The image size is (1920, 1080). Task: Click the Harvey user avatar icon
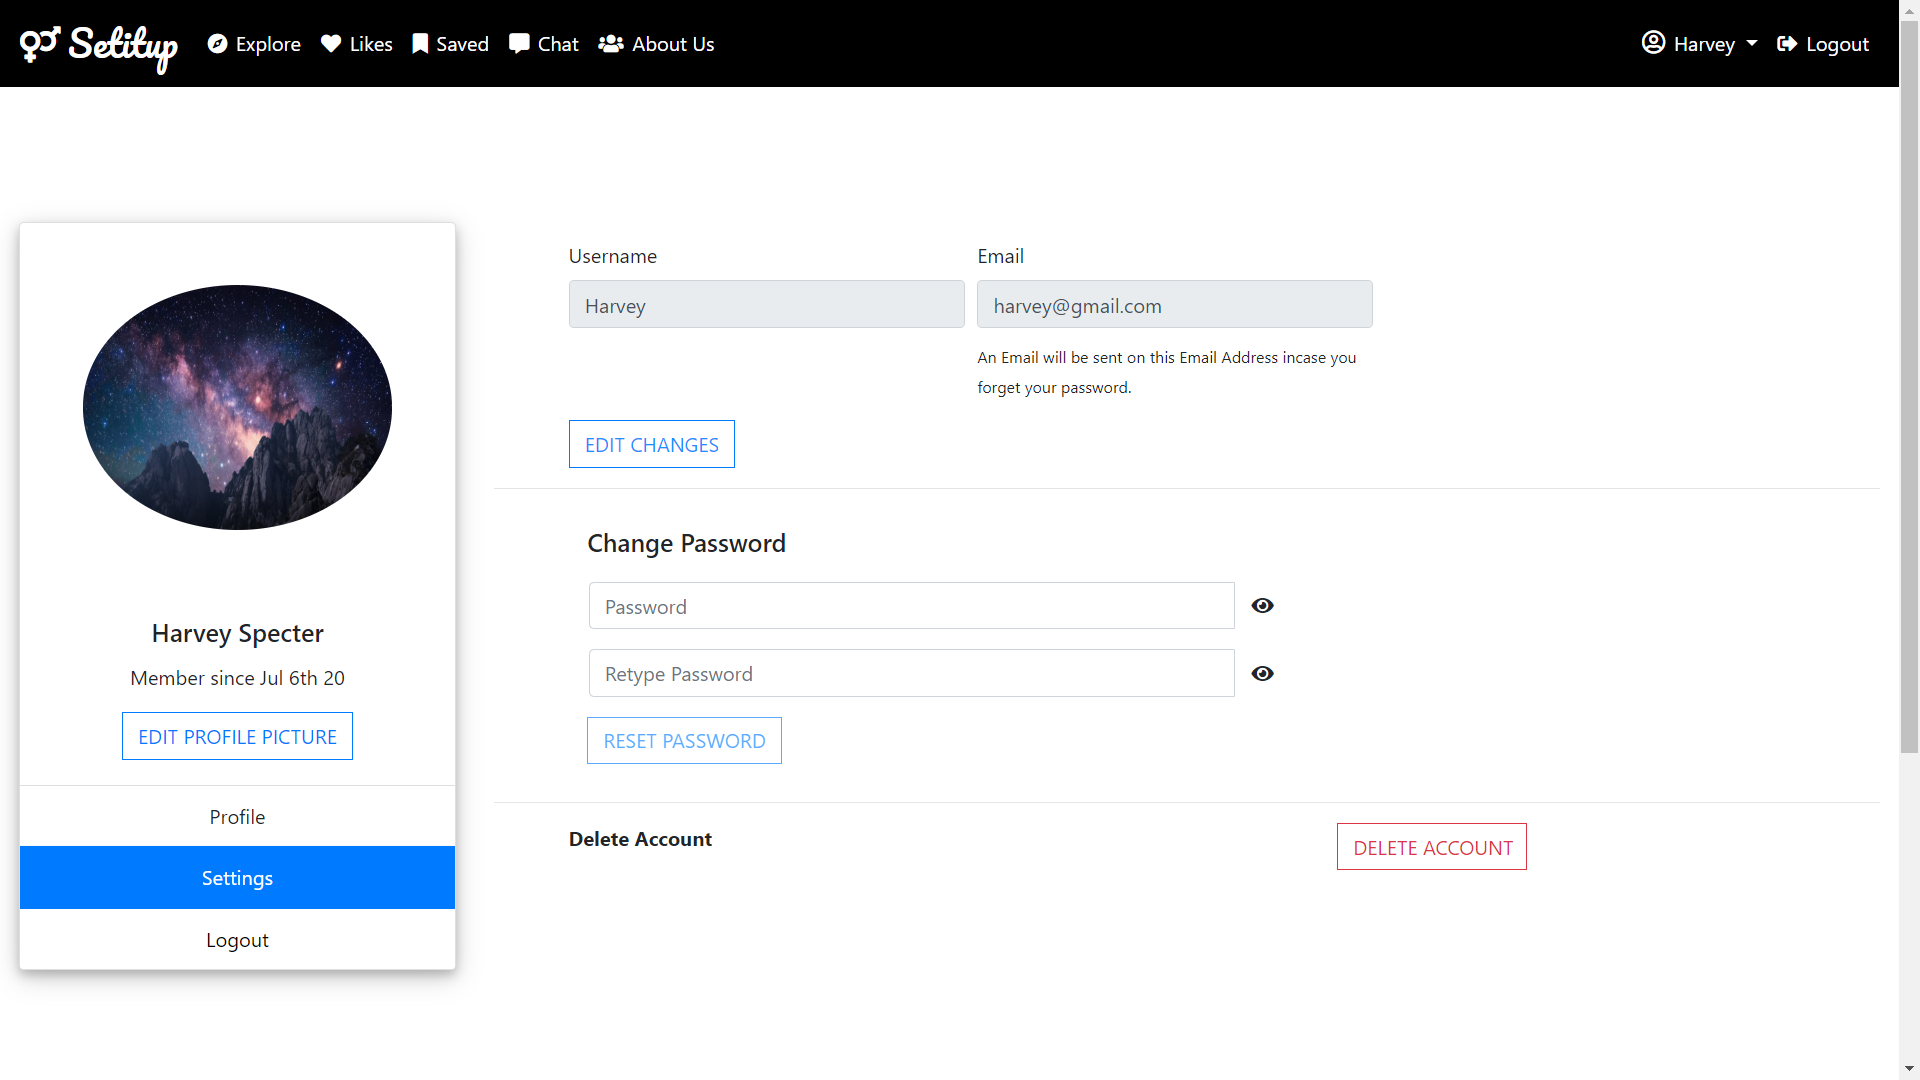point(1653,43)
